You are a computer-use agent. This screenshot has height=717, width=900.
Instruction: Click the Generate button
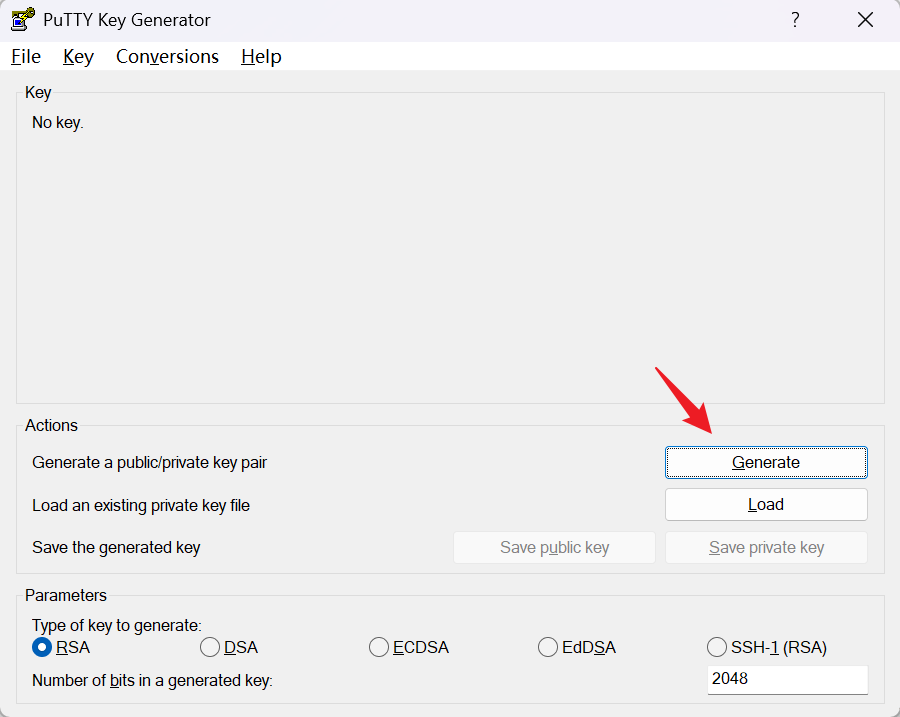766,462
